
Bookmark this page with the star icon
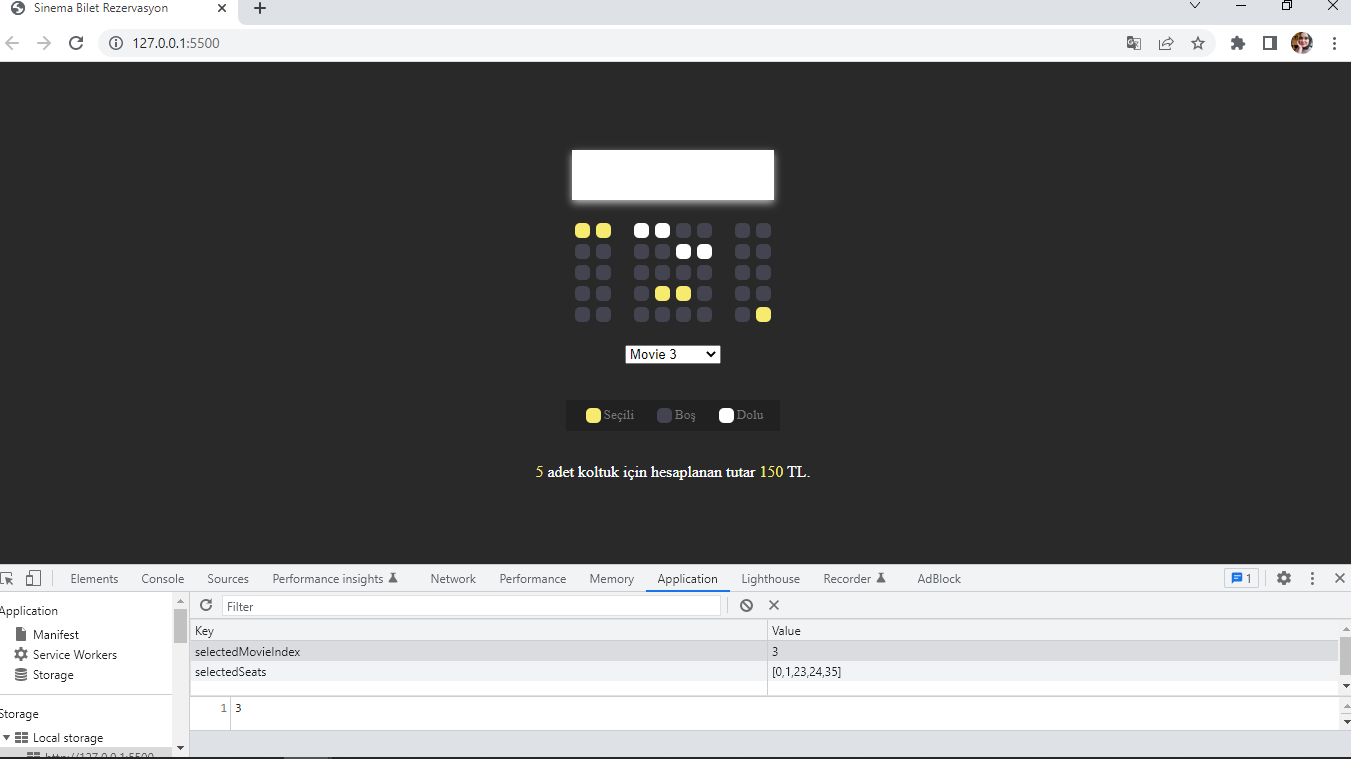click(x=1198, y=43)
